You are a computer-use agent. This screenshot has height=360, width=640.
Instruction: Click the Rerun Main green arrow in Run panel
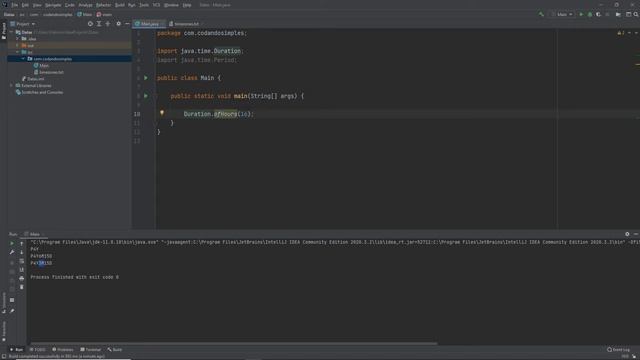pos(12,243)
